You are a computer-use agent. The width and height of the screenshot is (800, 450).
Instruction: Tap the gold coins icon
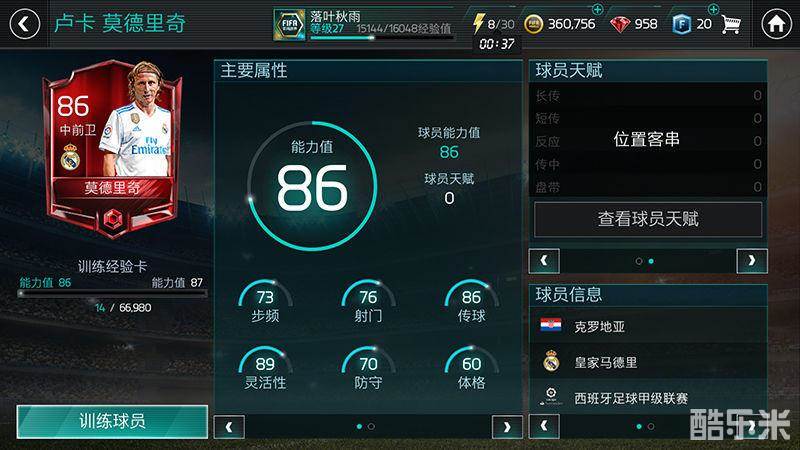click(x=534, y=24)
